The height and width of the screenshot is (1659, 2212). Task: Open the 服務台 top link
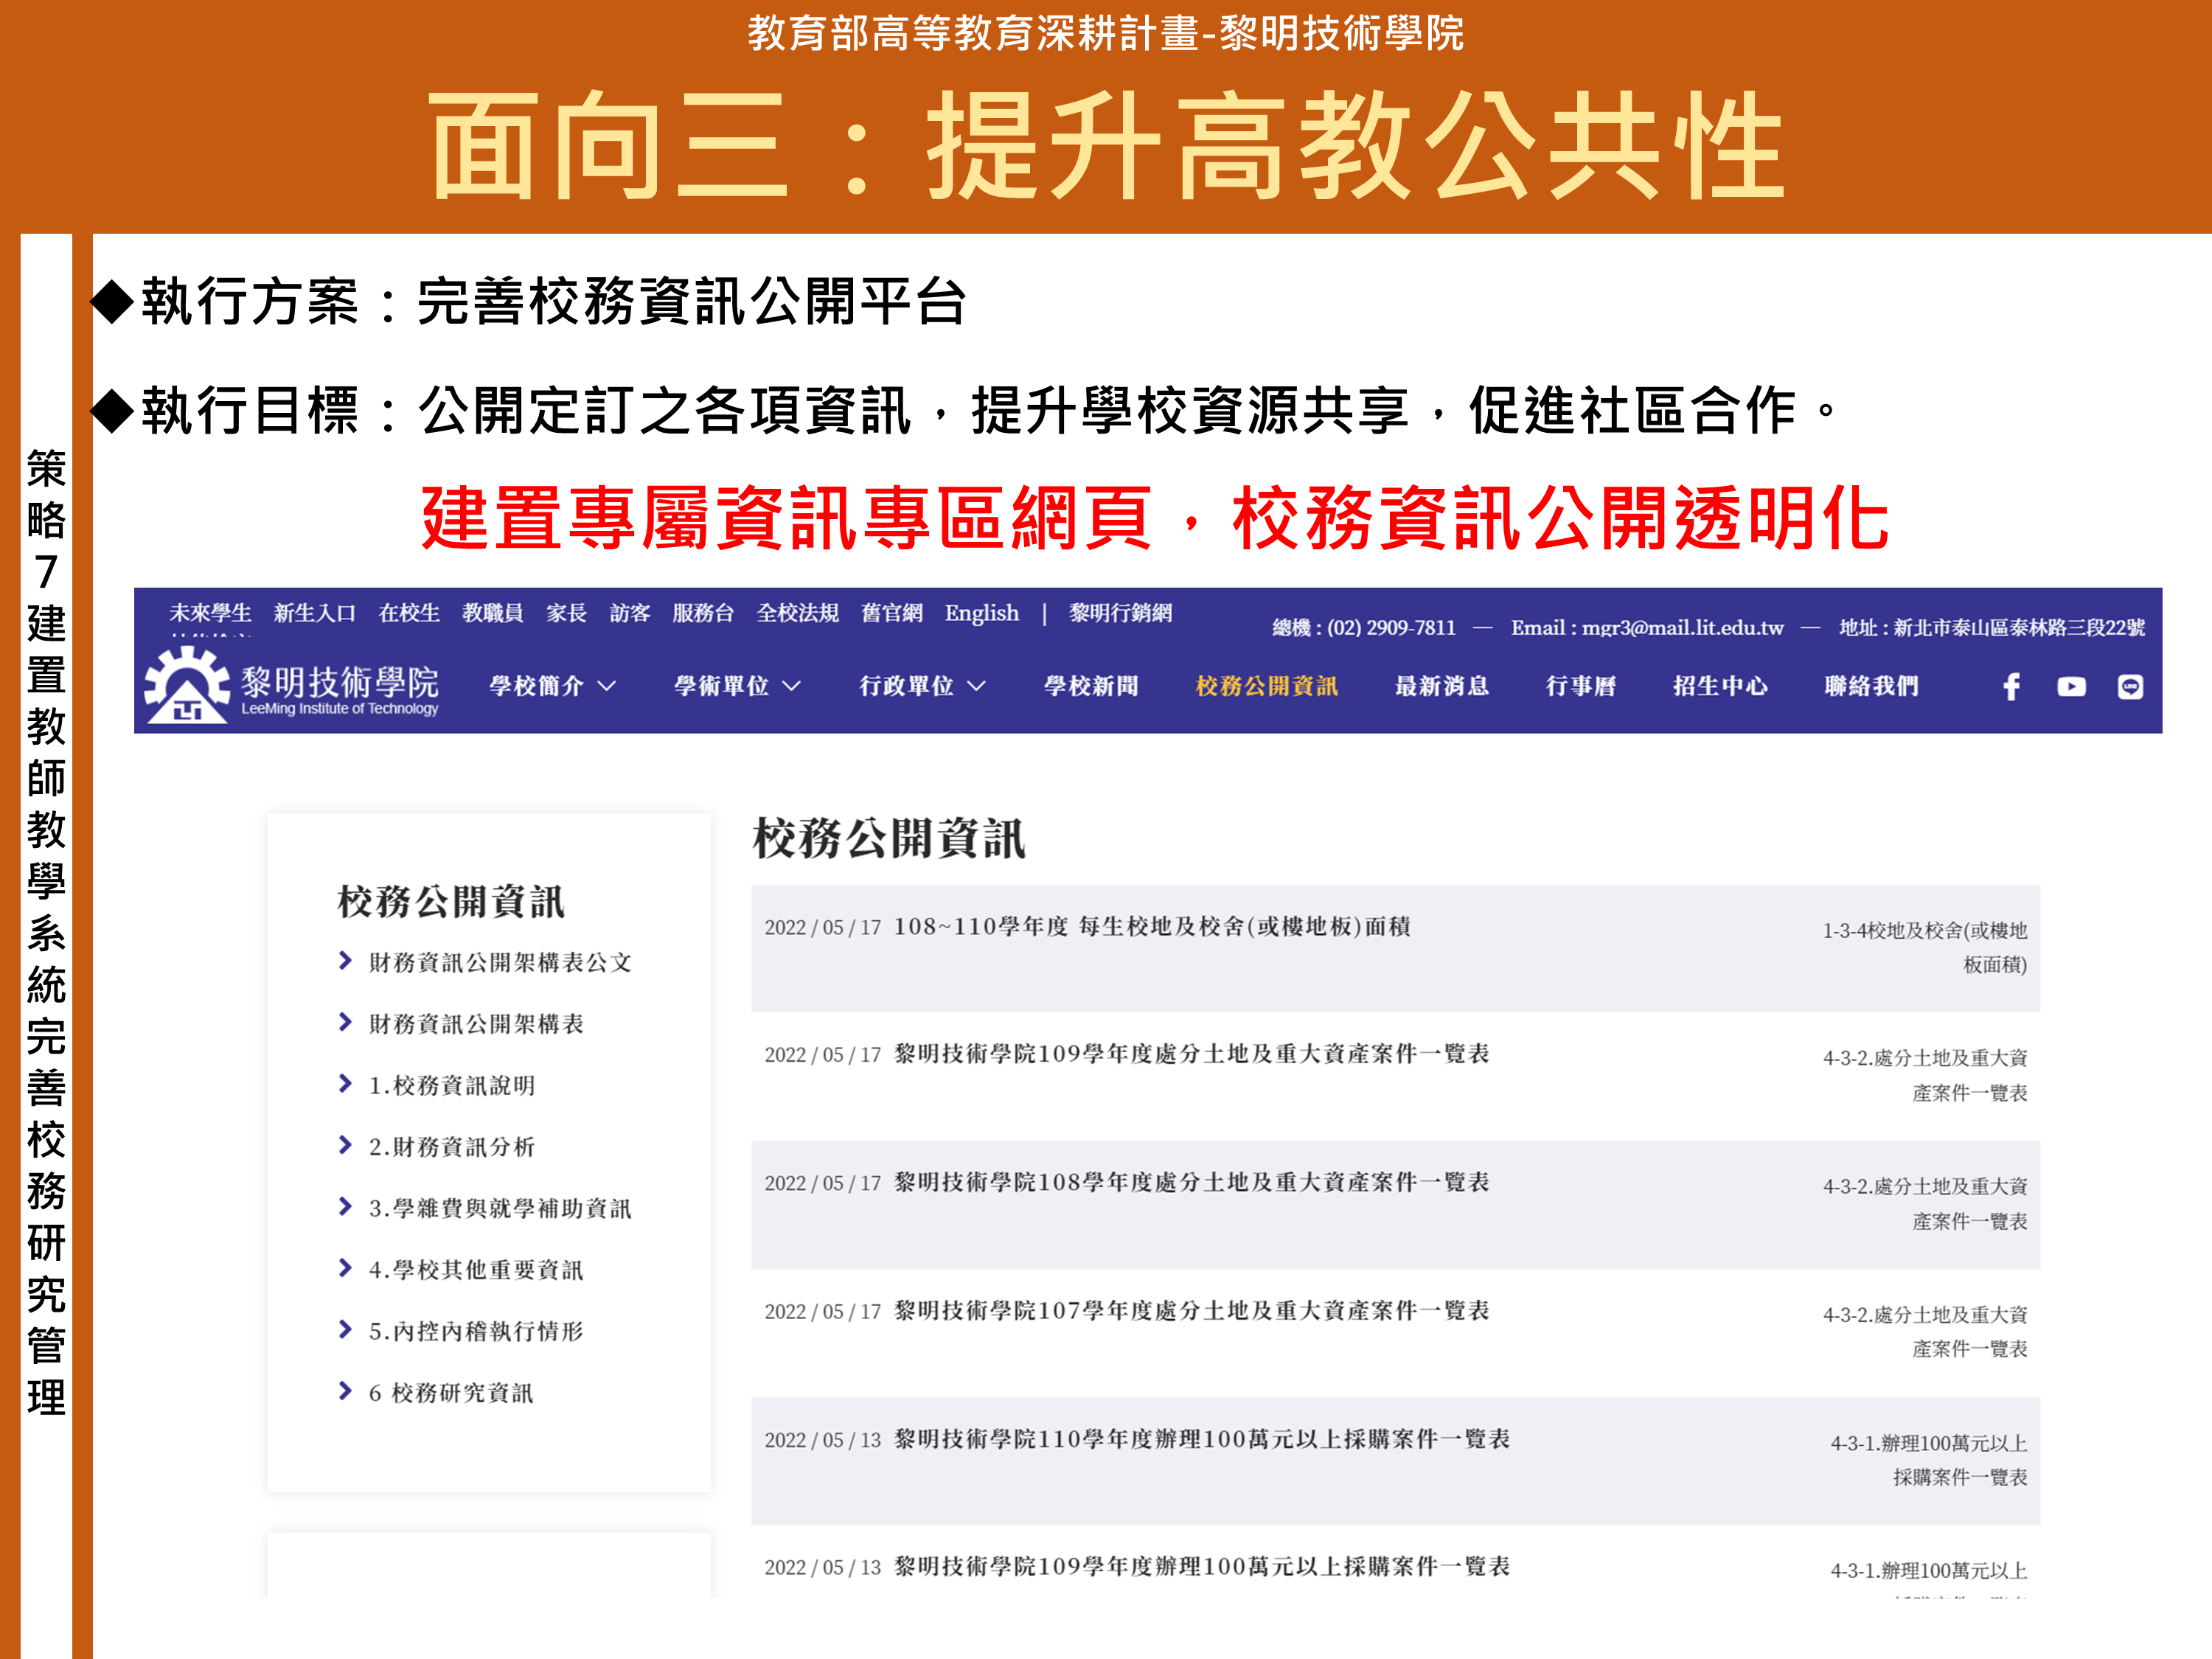click(703, 613)
